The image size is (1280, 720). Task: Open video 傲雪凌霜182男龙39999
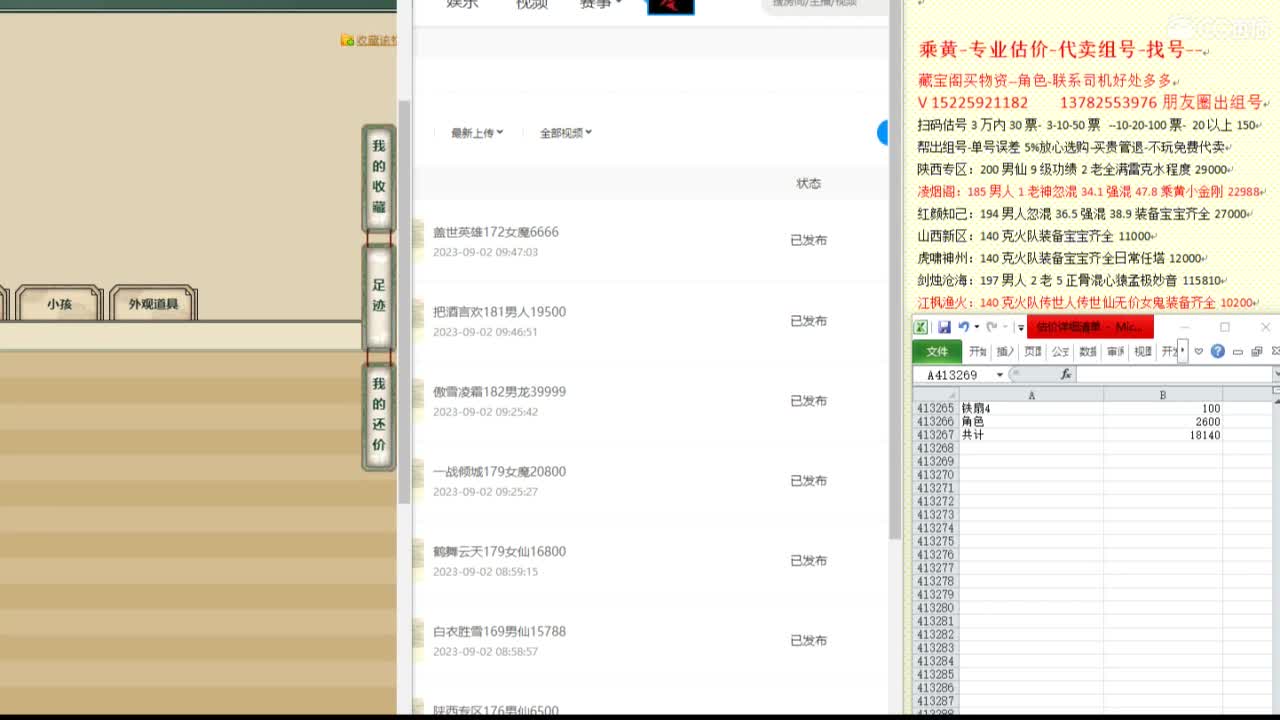pyautogui.click(x=499, y=392)
